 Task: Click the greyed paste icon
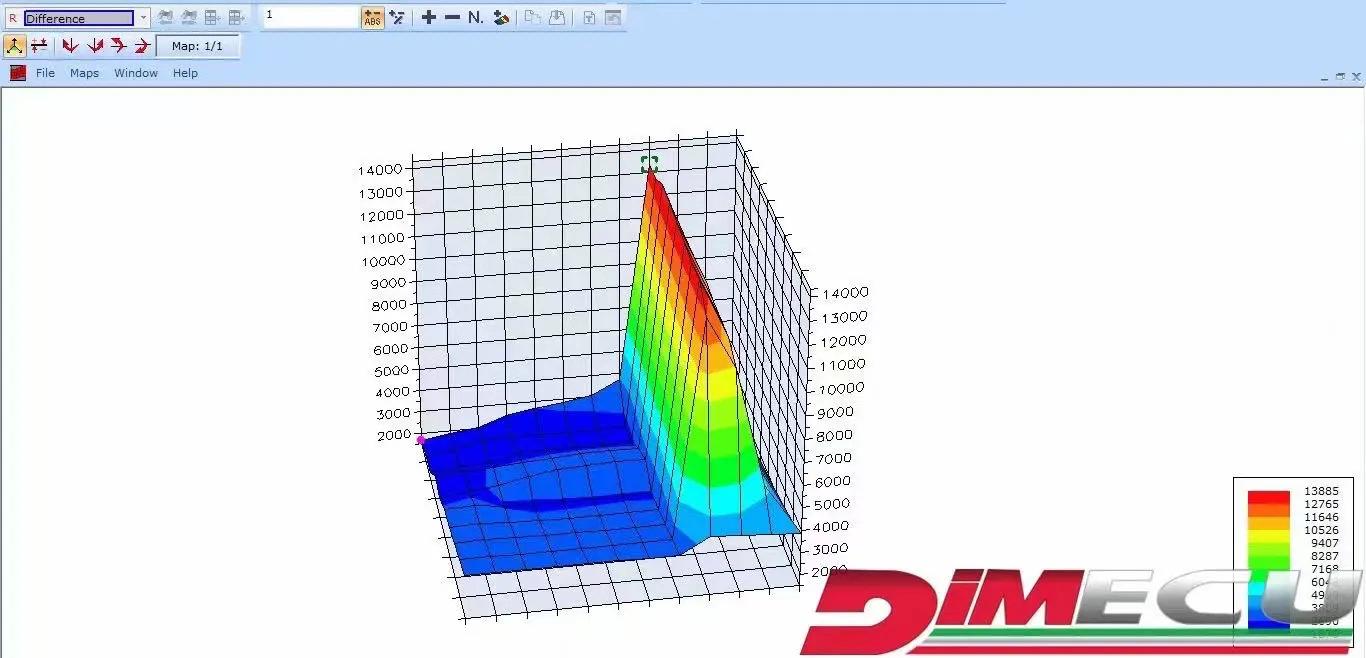[x=557, y=17]
